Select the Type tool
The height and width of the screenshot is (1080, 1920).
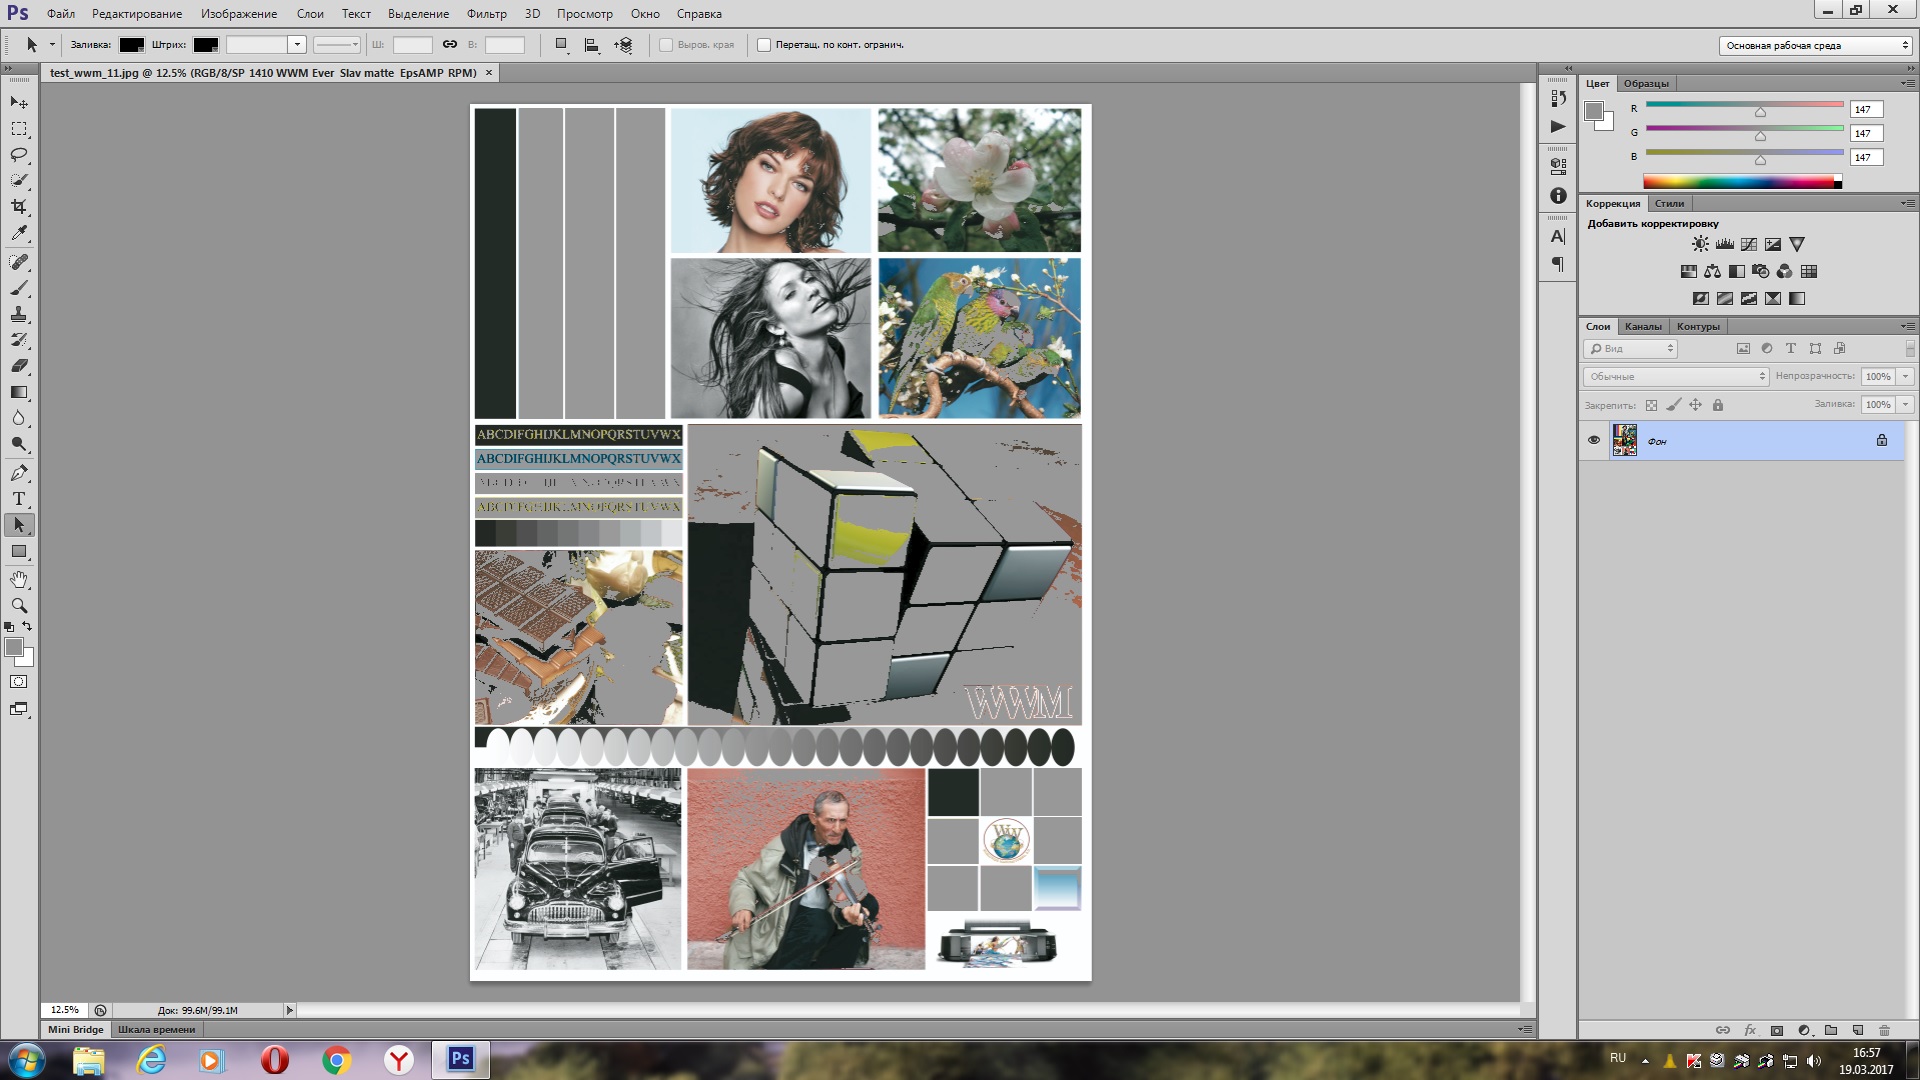[x=19, y=499]
